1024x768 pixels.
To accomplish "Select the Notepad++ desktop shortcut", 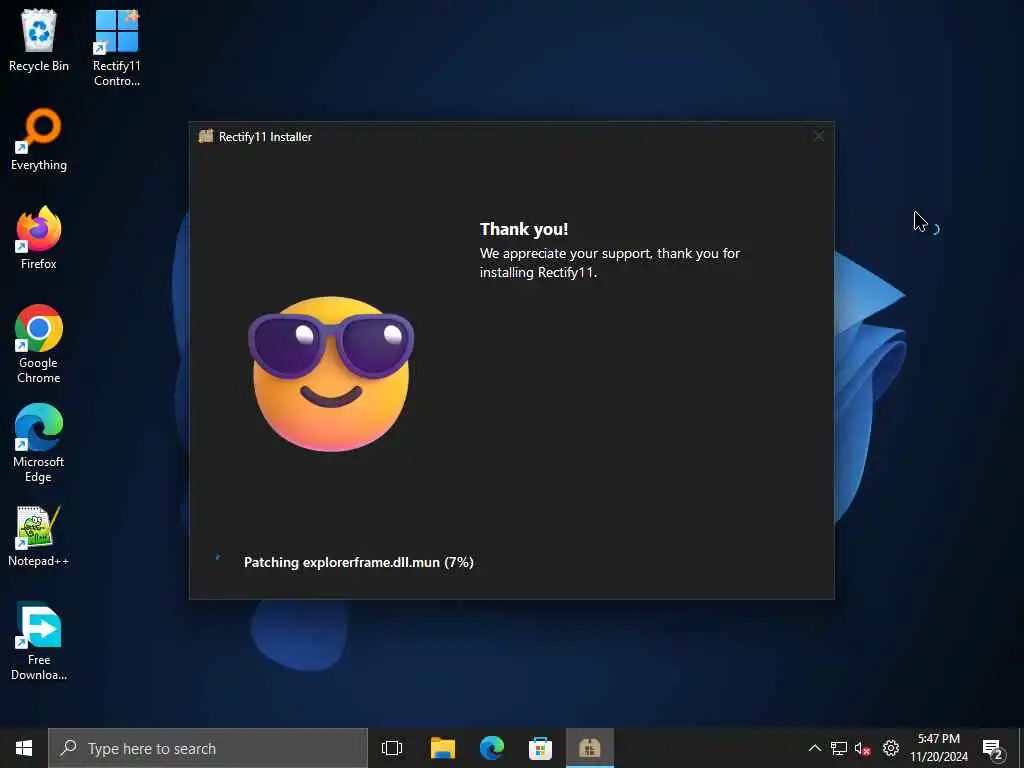I will 39,536.
